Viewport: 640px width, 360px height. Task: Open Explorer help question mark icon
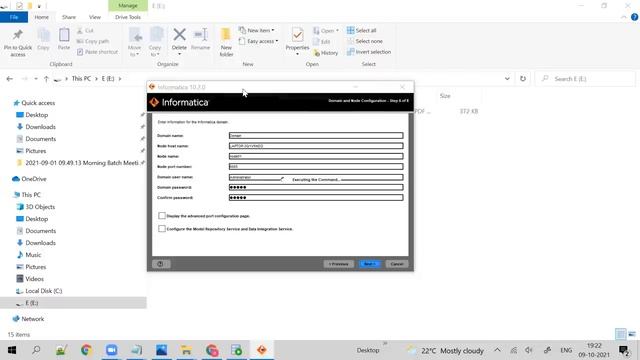click(x=634, y=17)
